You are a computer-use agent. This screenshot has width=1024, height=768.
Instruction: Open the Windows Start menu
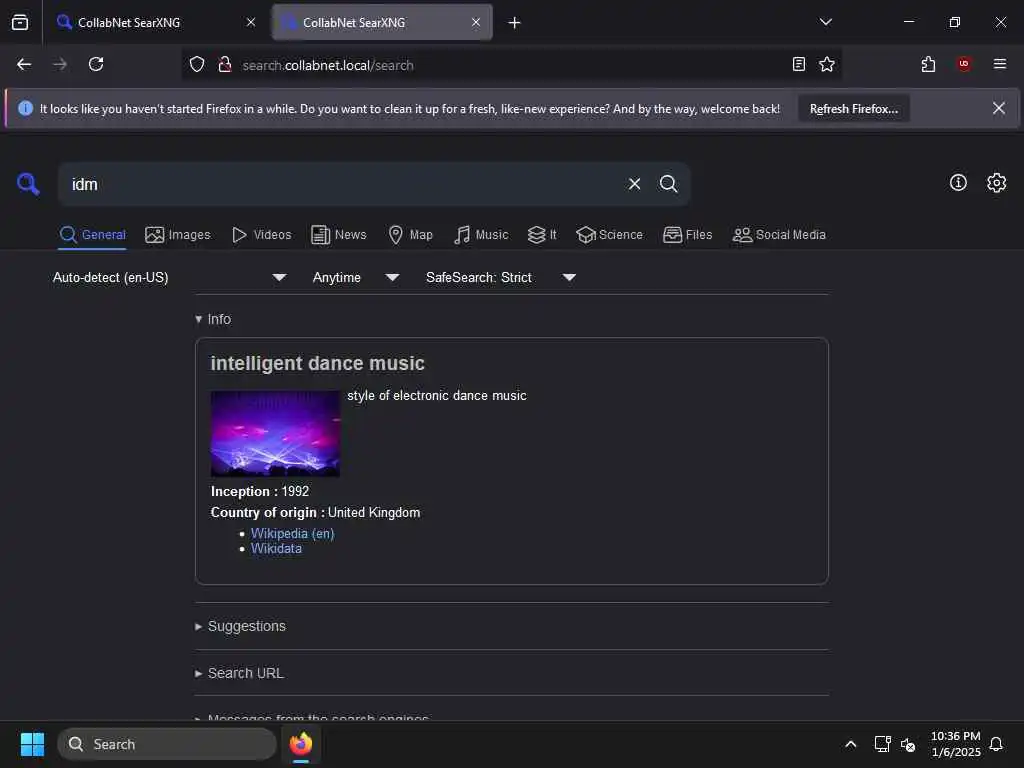(32, 744)
